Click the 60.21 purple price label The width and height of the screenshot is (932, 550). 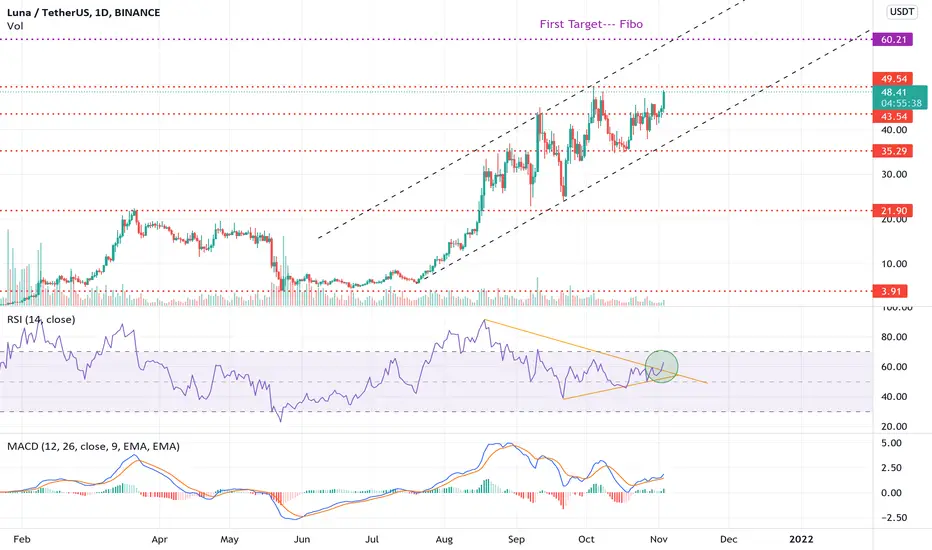[x=892, y=40]
